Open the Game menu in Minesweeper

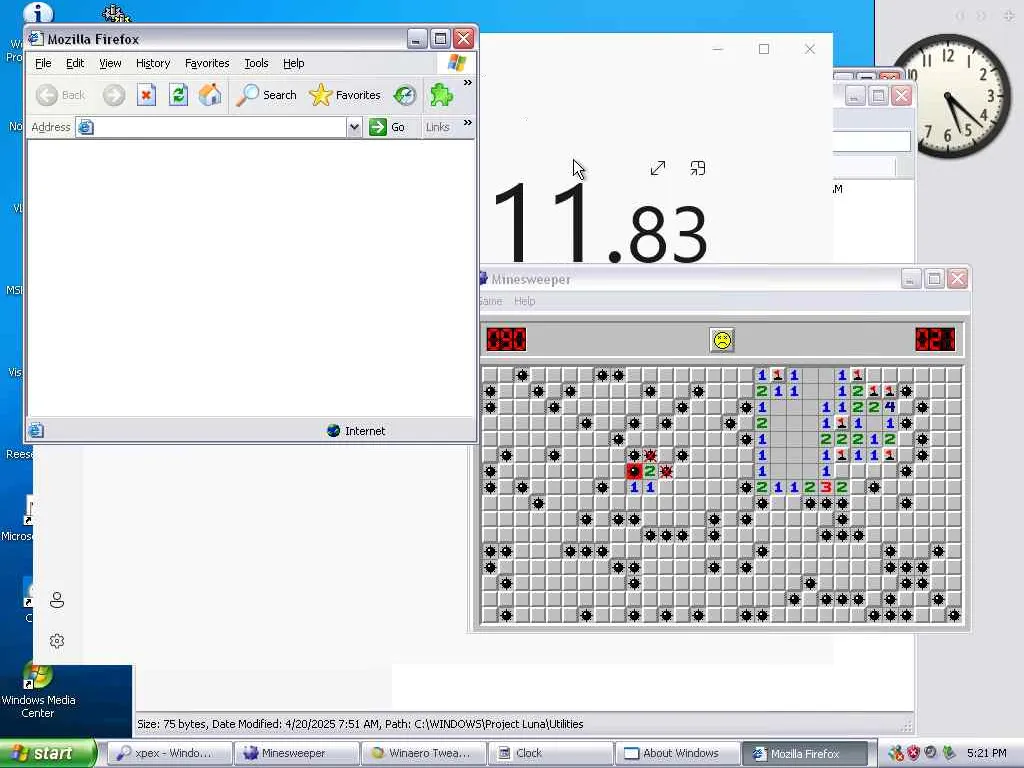(490, 301)
